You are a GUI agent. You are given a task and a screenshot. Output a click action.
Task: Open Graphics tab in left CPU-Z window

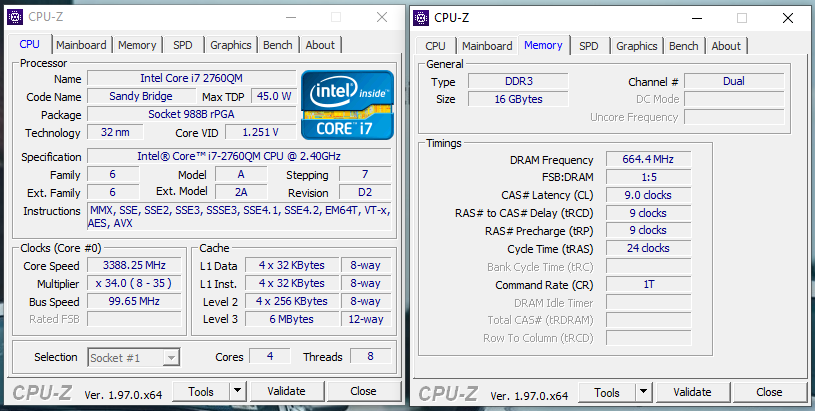[231, 45]
